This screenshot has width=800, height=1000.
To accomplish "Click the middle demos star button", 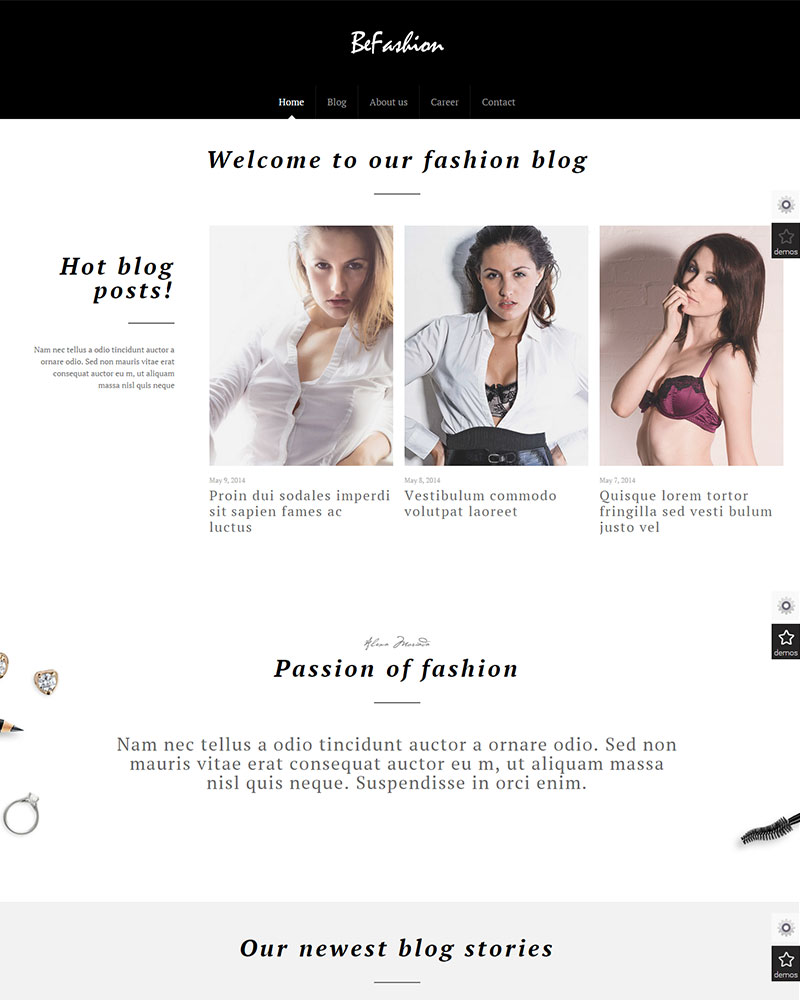I will (x=786, y=642).
